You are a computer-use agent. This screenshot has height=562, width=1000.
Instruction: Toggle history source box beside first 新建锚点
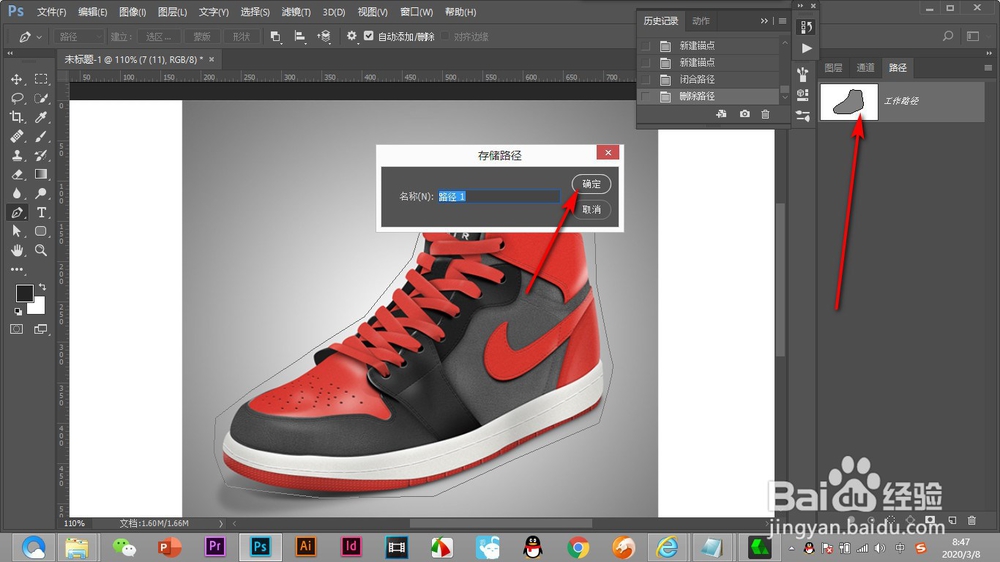(x=646, y=46)
